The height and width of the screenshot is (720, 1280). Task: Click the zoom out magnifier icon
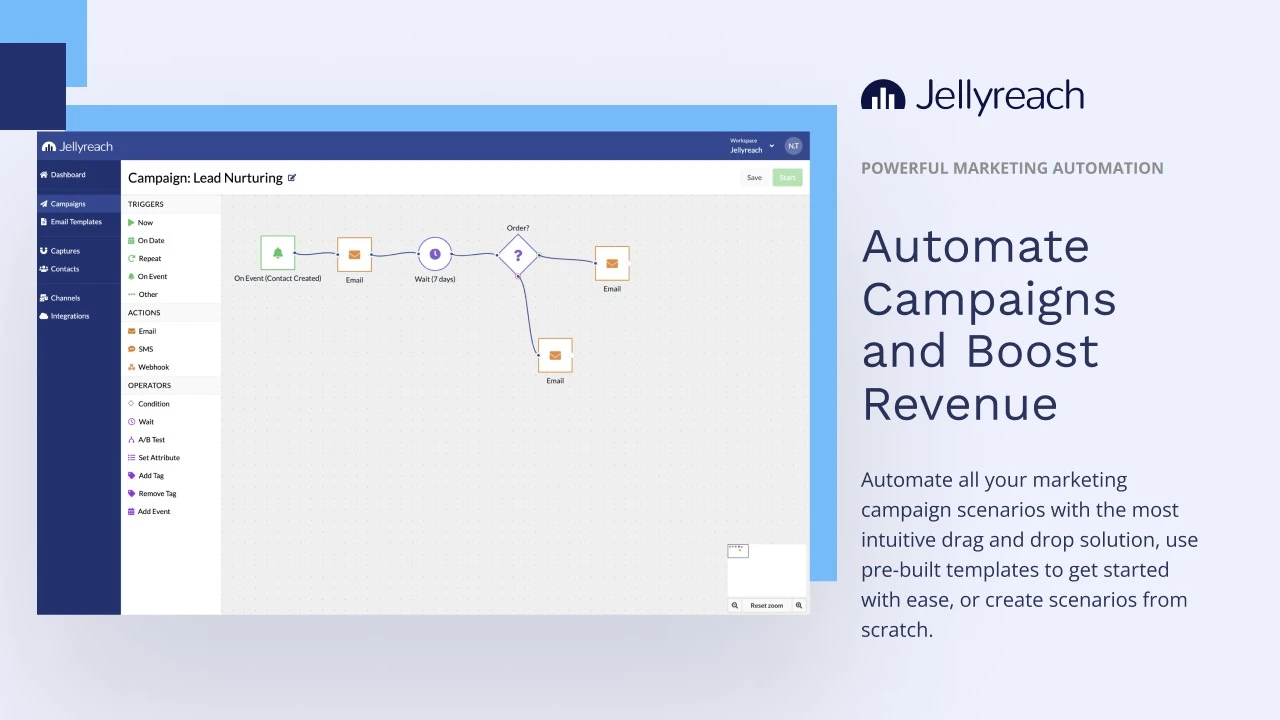[x=735, y=606]
